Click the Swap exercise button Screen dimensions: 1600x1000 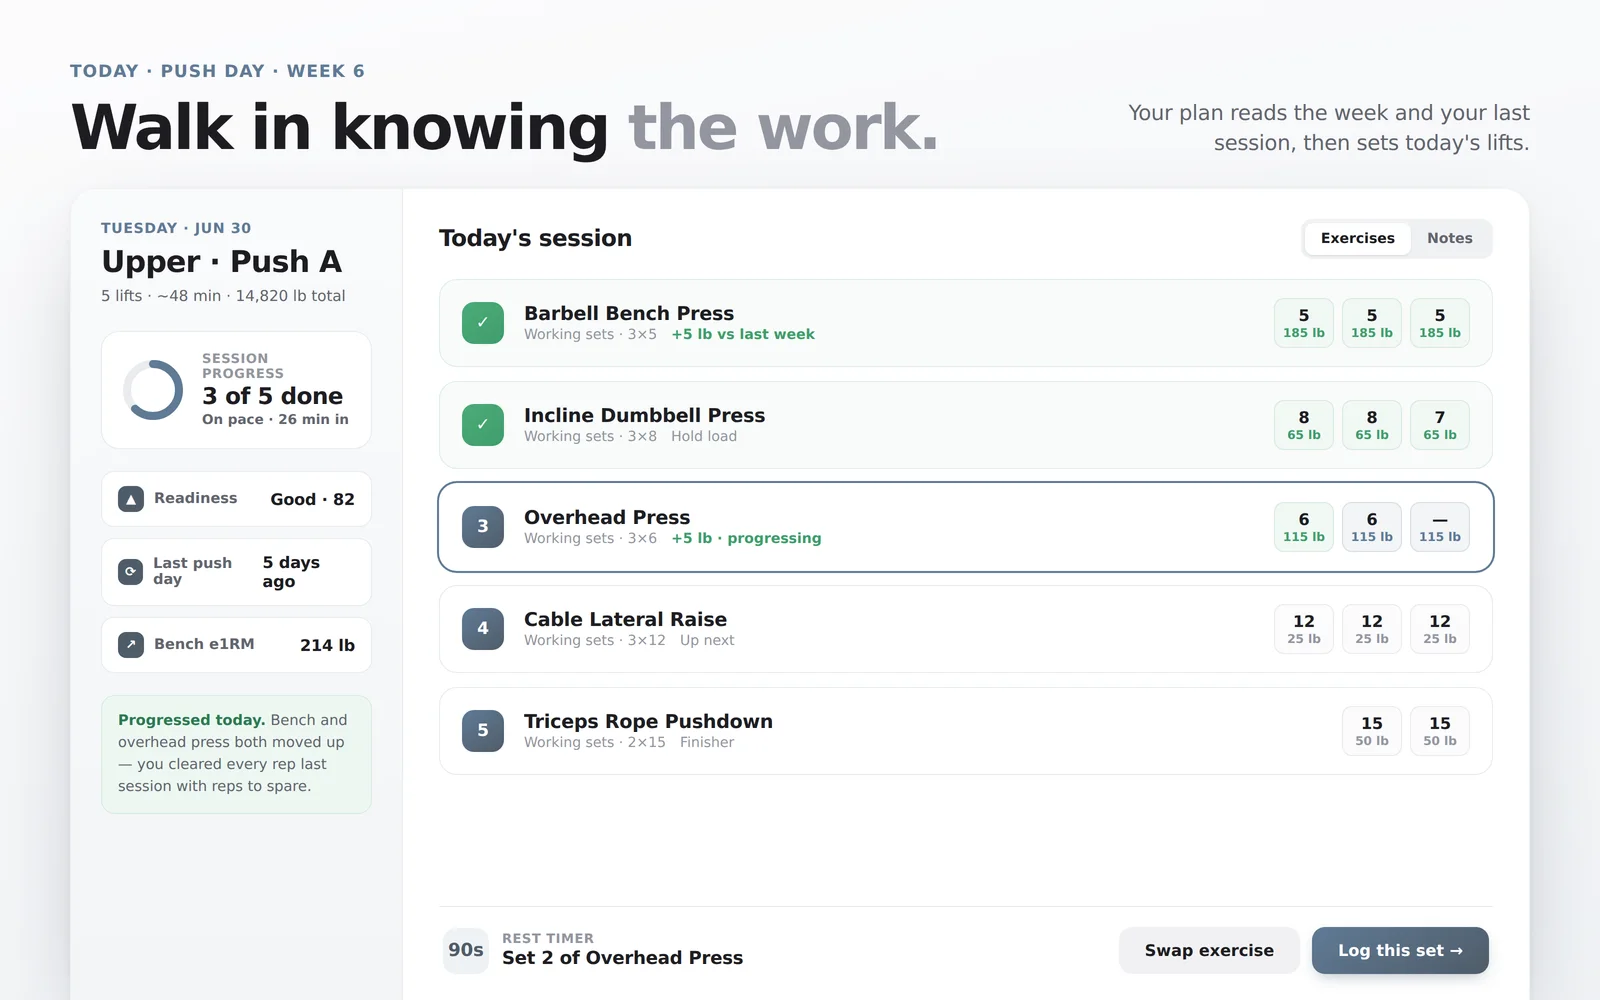coord(1209,951)
